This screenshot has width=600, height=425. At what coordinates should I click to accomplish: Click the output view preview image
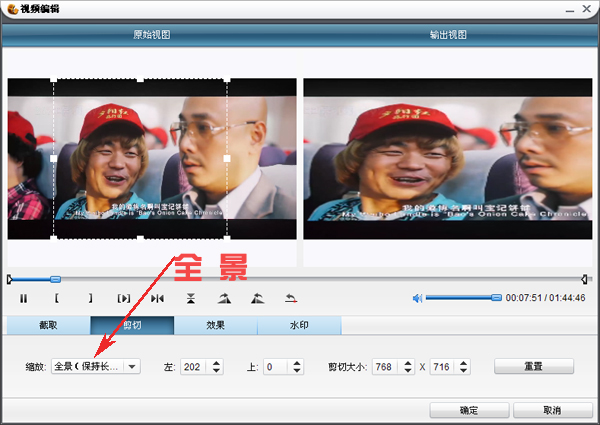coord(448,159)
